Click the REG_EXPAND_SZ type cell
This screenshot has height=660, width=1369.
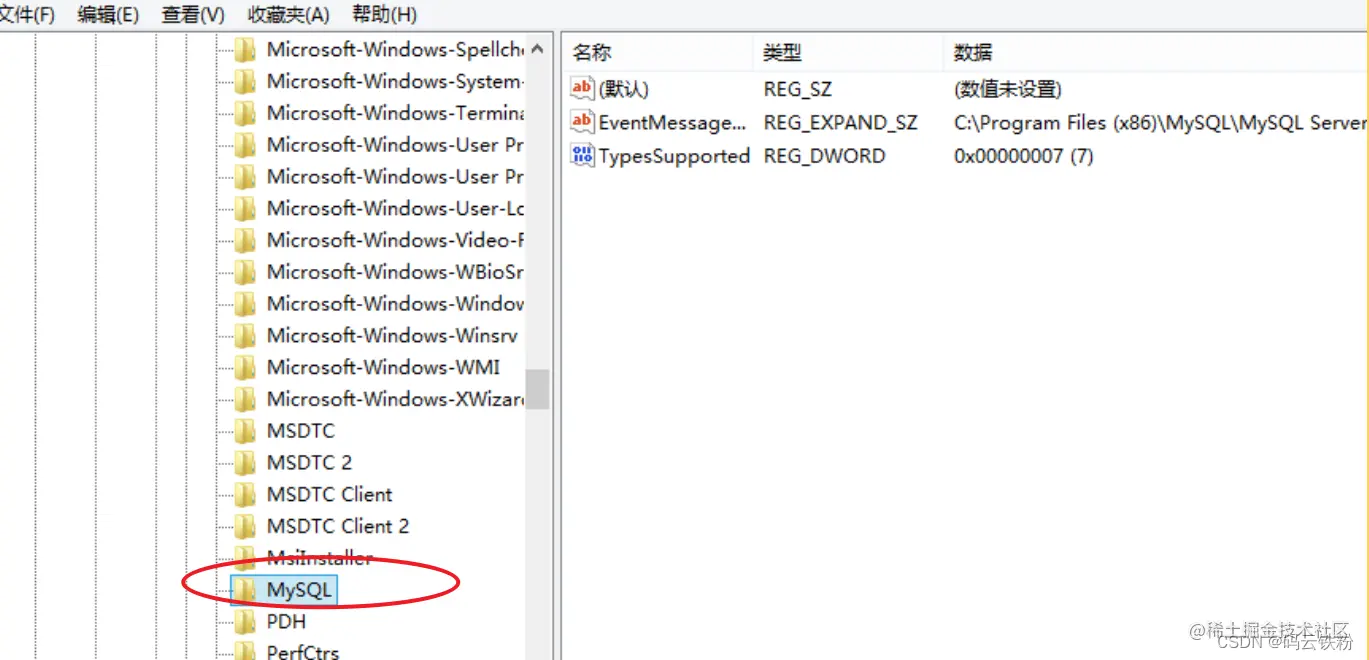point(840,122)
